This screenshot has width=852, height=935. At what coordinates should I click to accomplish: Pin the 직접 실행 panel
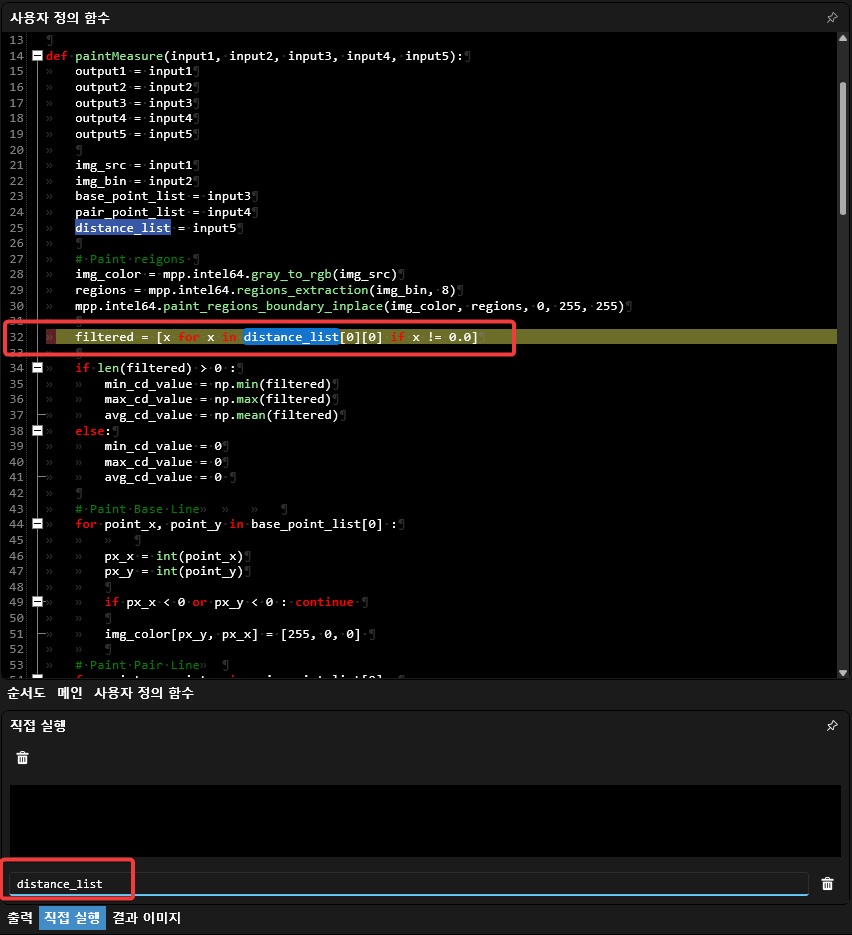[x=831, y=726]
